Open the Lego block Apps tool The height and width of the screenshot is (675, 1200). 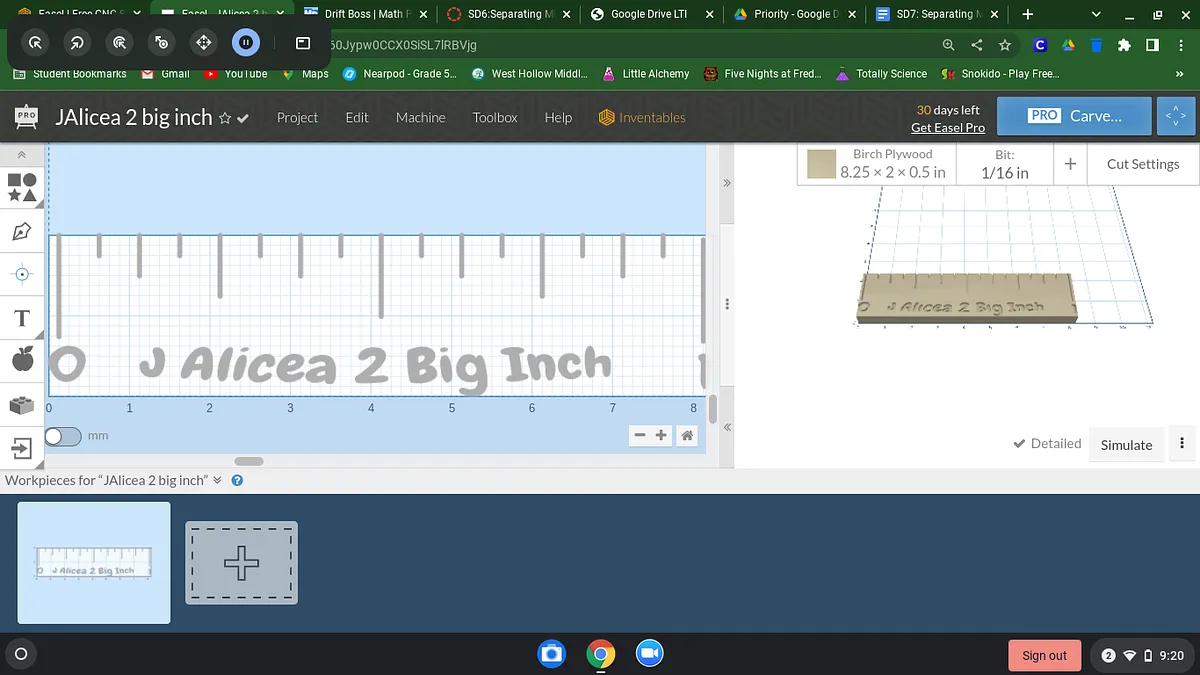(22, 405)
